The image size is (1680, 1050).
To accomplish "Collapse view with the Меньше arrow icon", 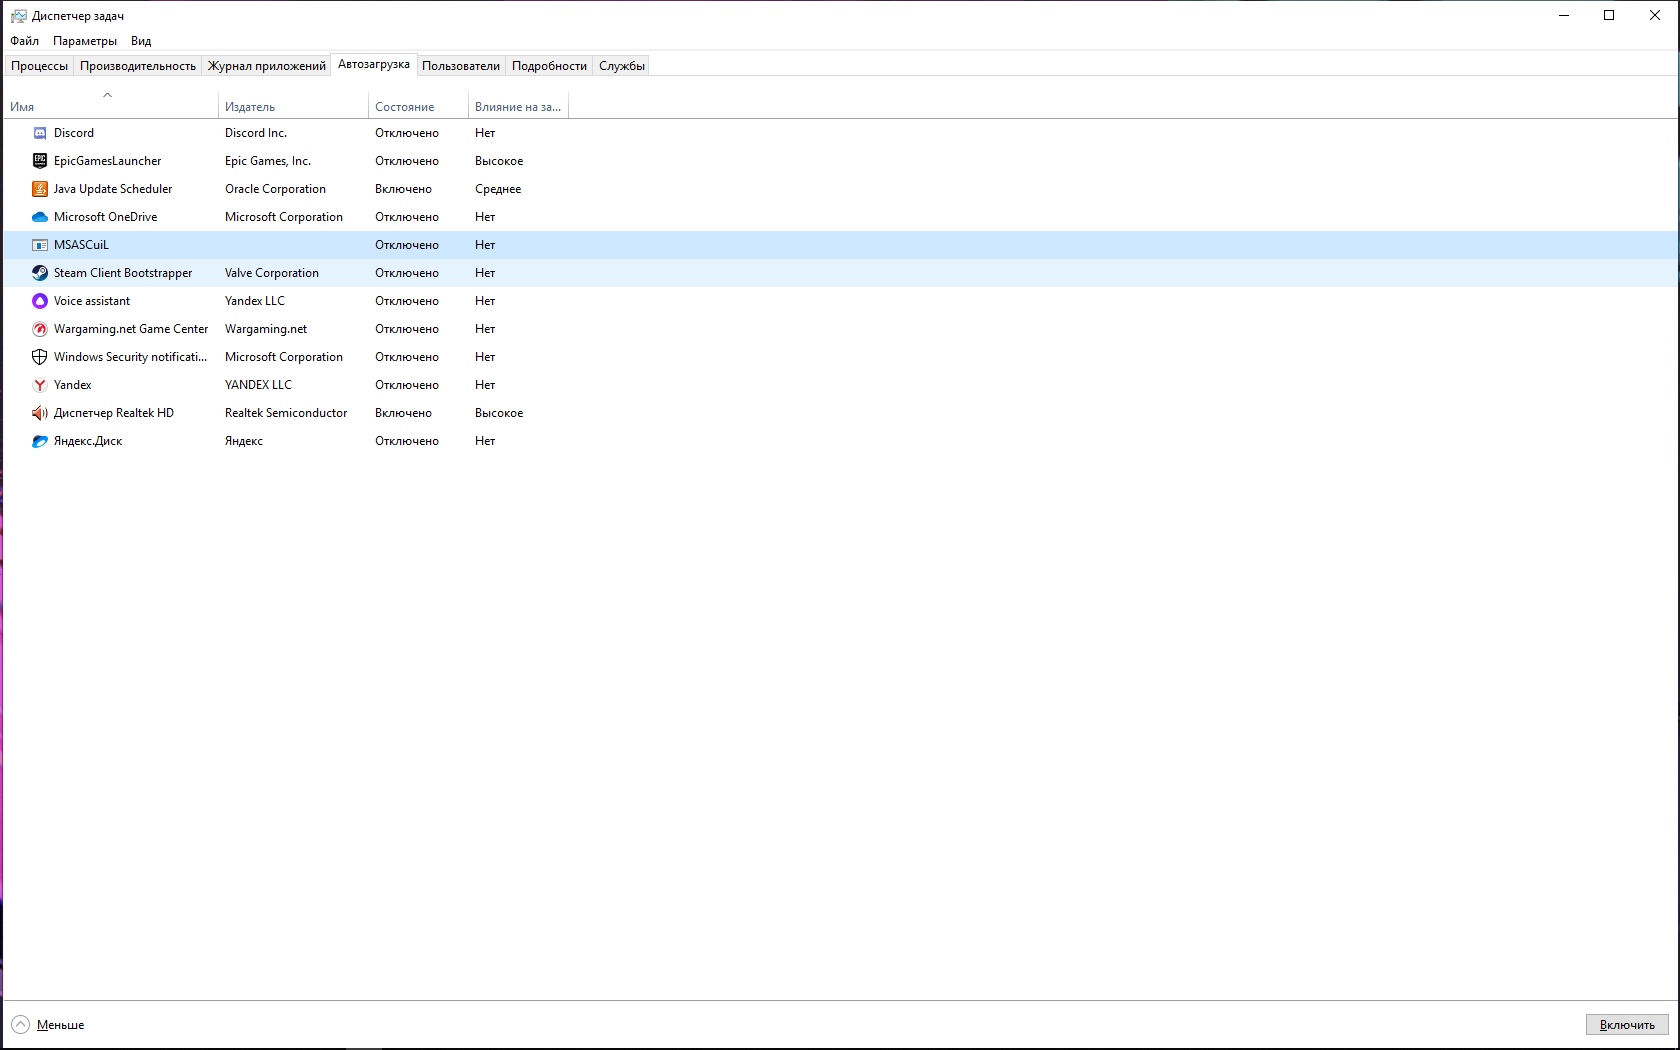I will (x=21, y=1025).
